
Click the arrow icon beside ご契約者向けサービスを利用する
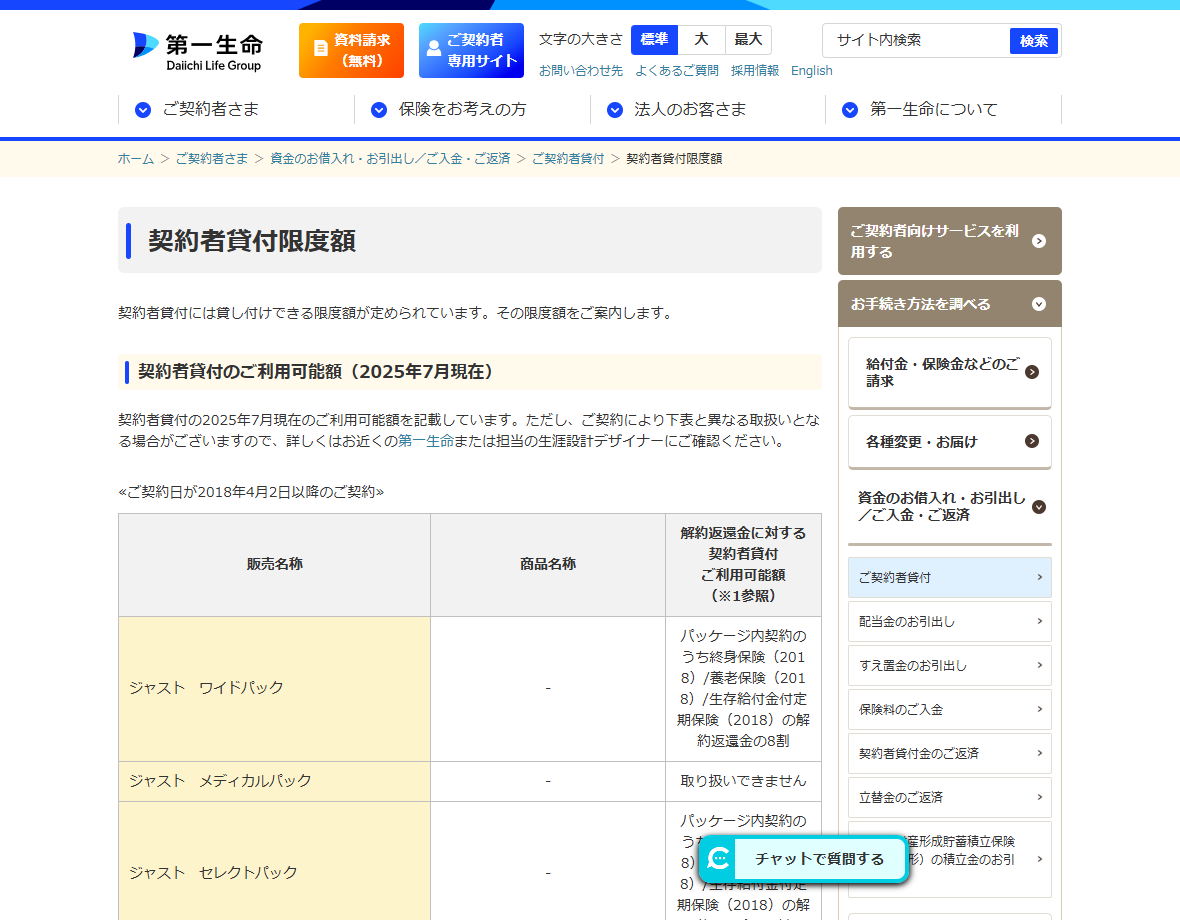1039,241
